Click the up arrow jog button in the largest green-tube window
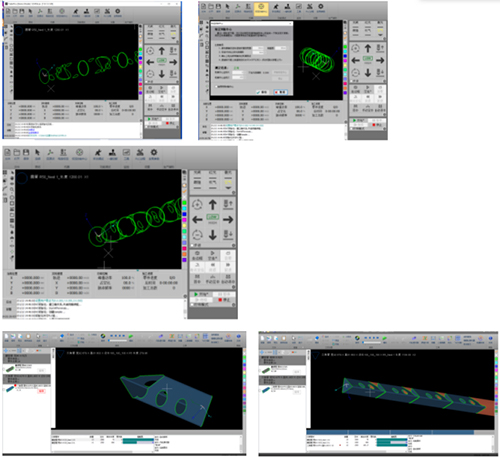 point(213,204)
